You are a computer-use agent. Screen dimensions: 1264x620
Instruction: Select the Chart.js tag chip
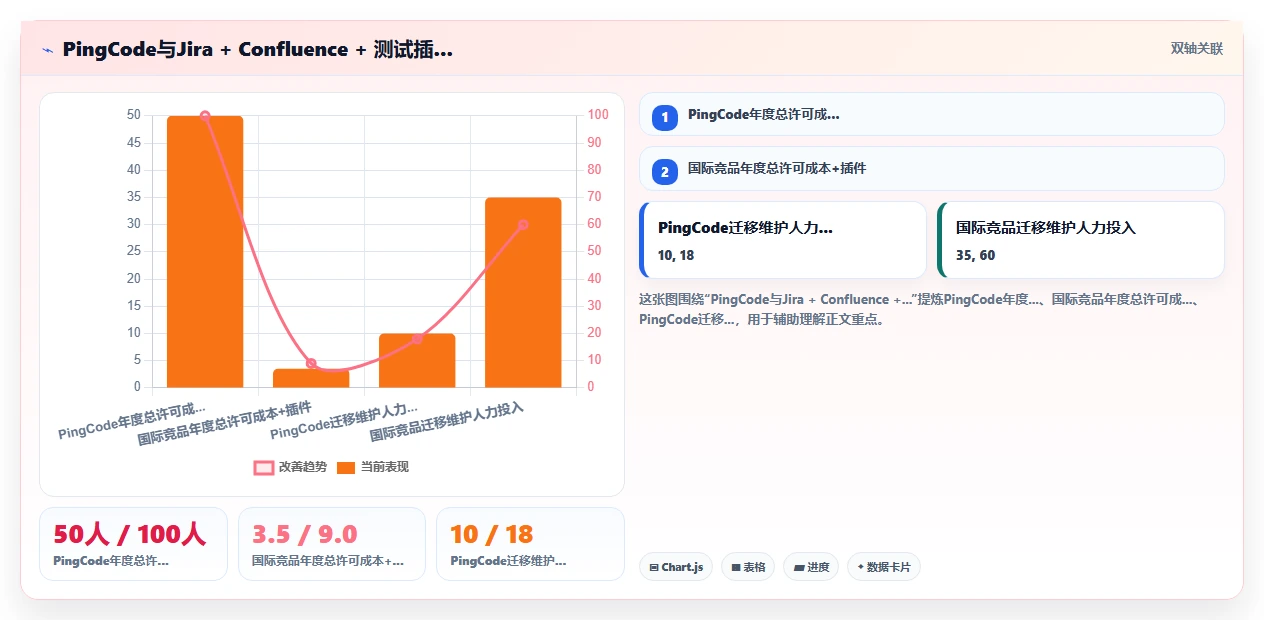coord(676,567)
